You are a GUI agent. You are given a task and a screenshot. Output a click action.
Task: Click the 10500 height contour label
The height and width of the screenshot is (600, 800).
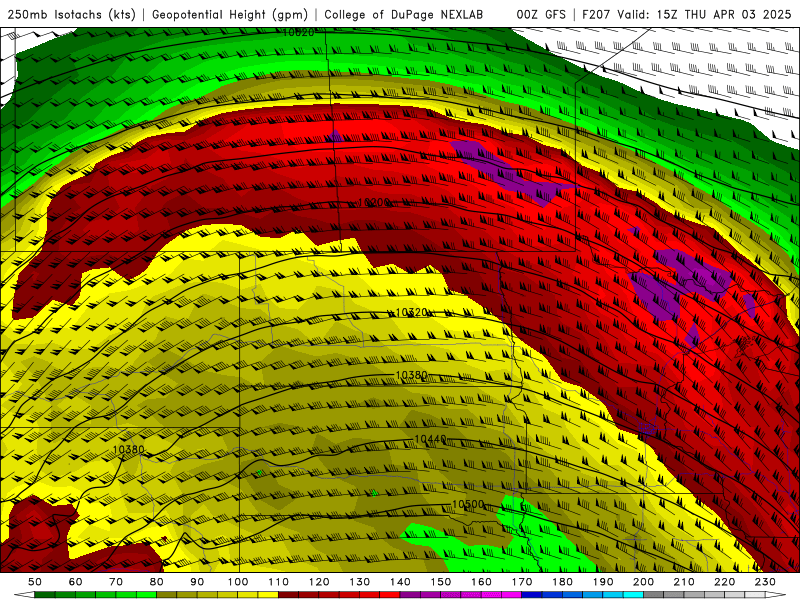click(468, 504)
